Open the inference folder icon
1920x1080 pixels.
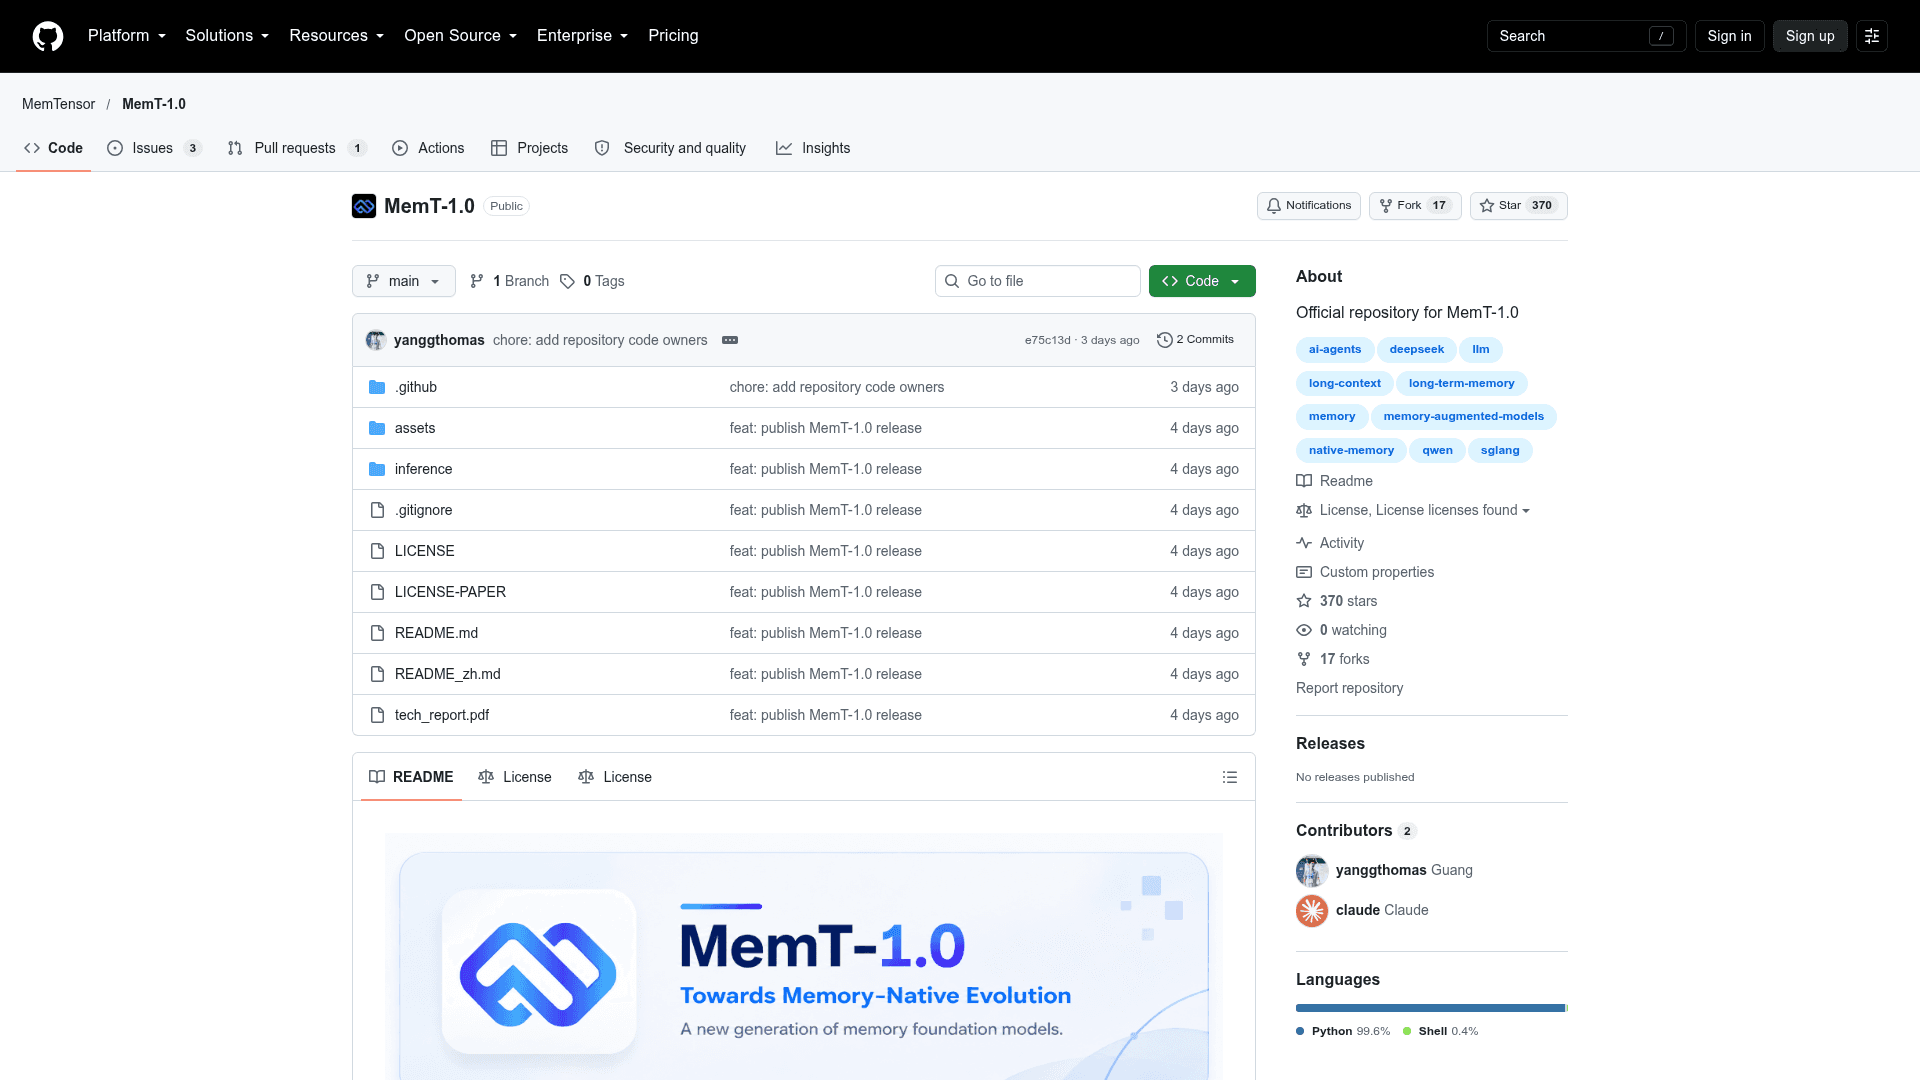377,469
